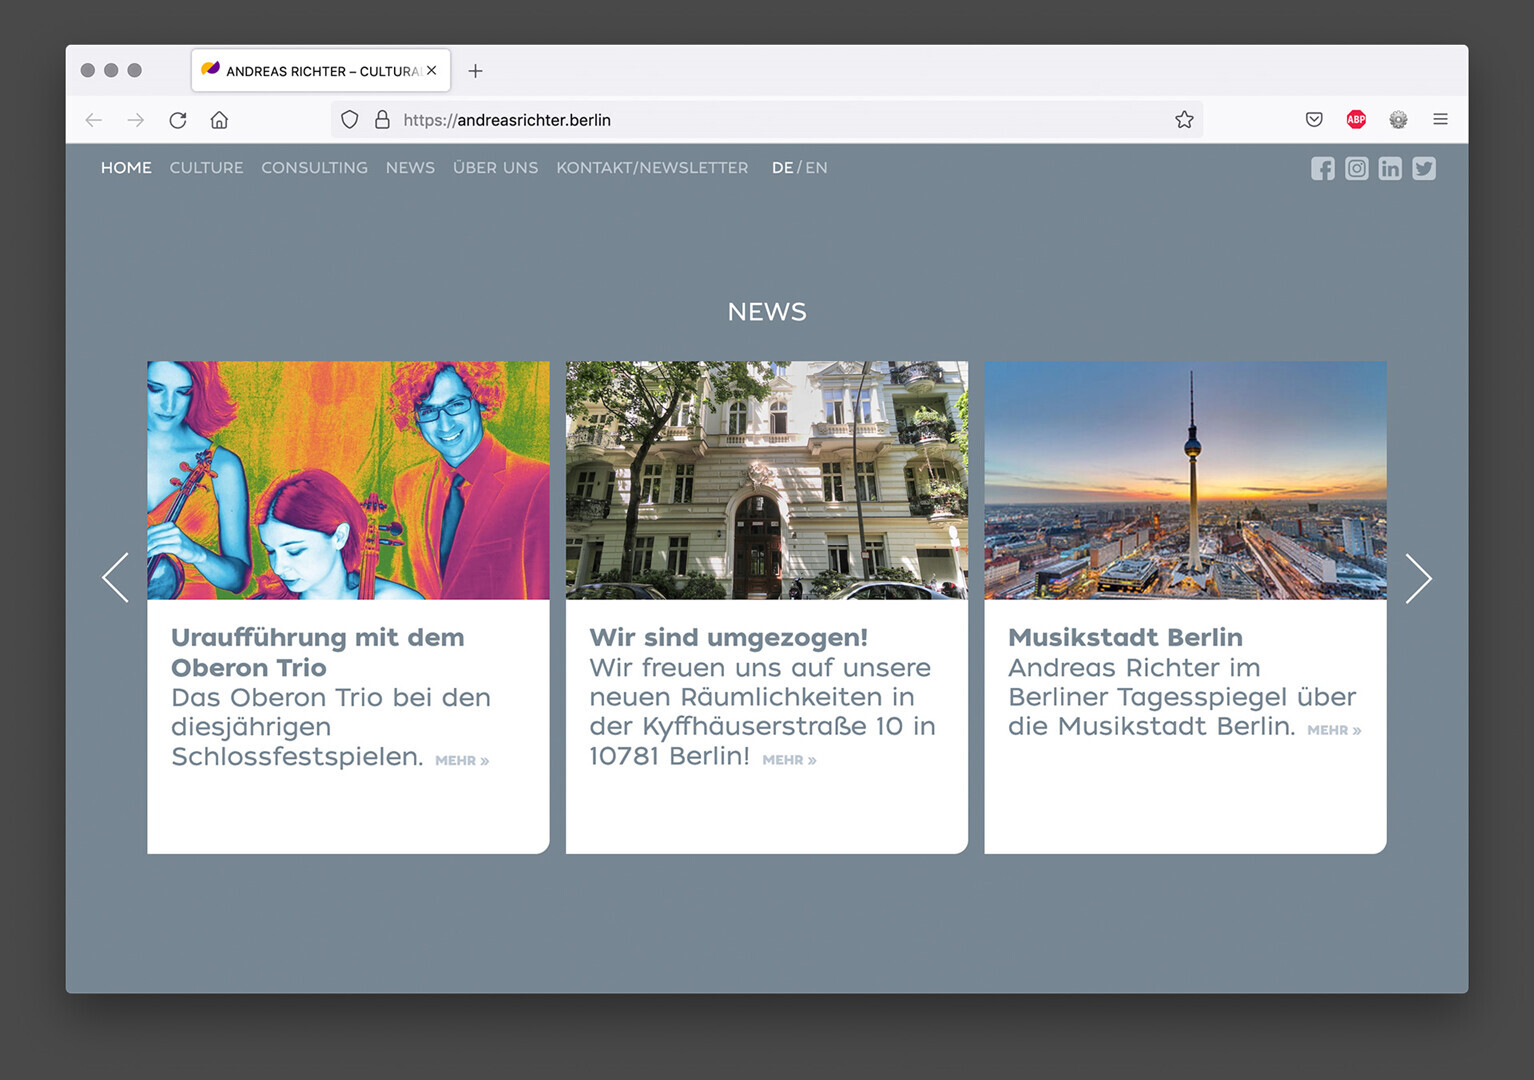The height and width of the screenshot is (1080, 1534).
Task: Click MEHR link for Musikstadt Berlin
Action: (1333, 731)
